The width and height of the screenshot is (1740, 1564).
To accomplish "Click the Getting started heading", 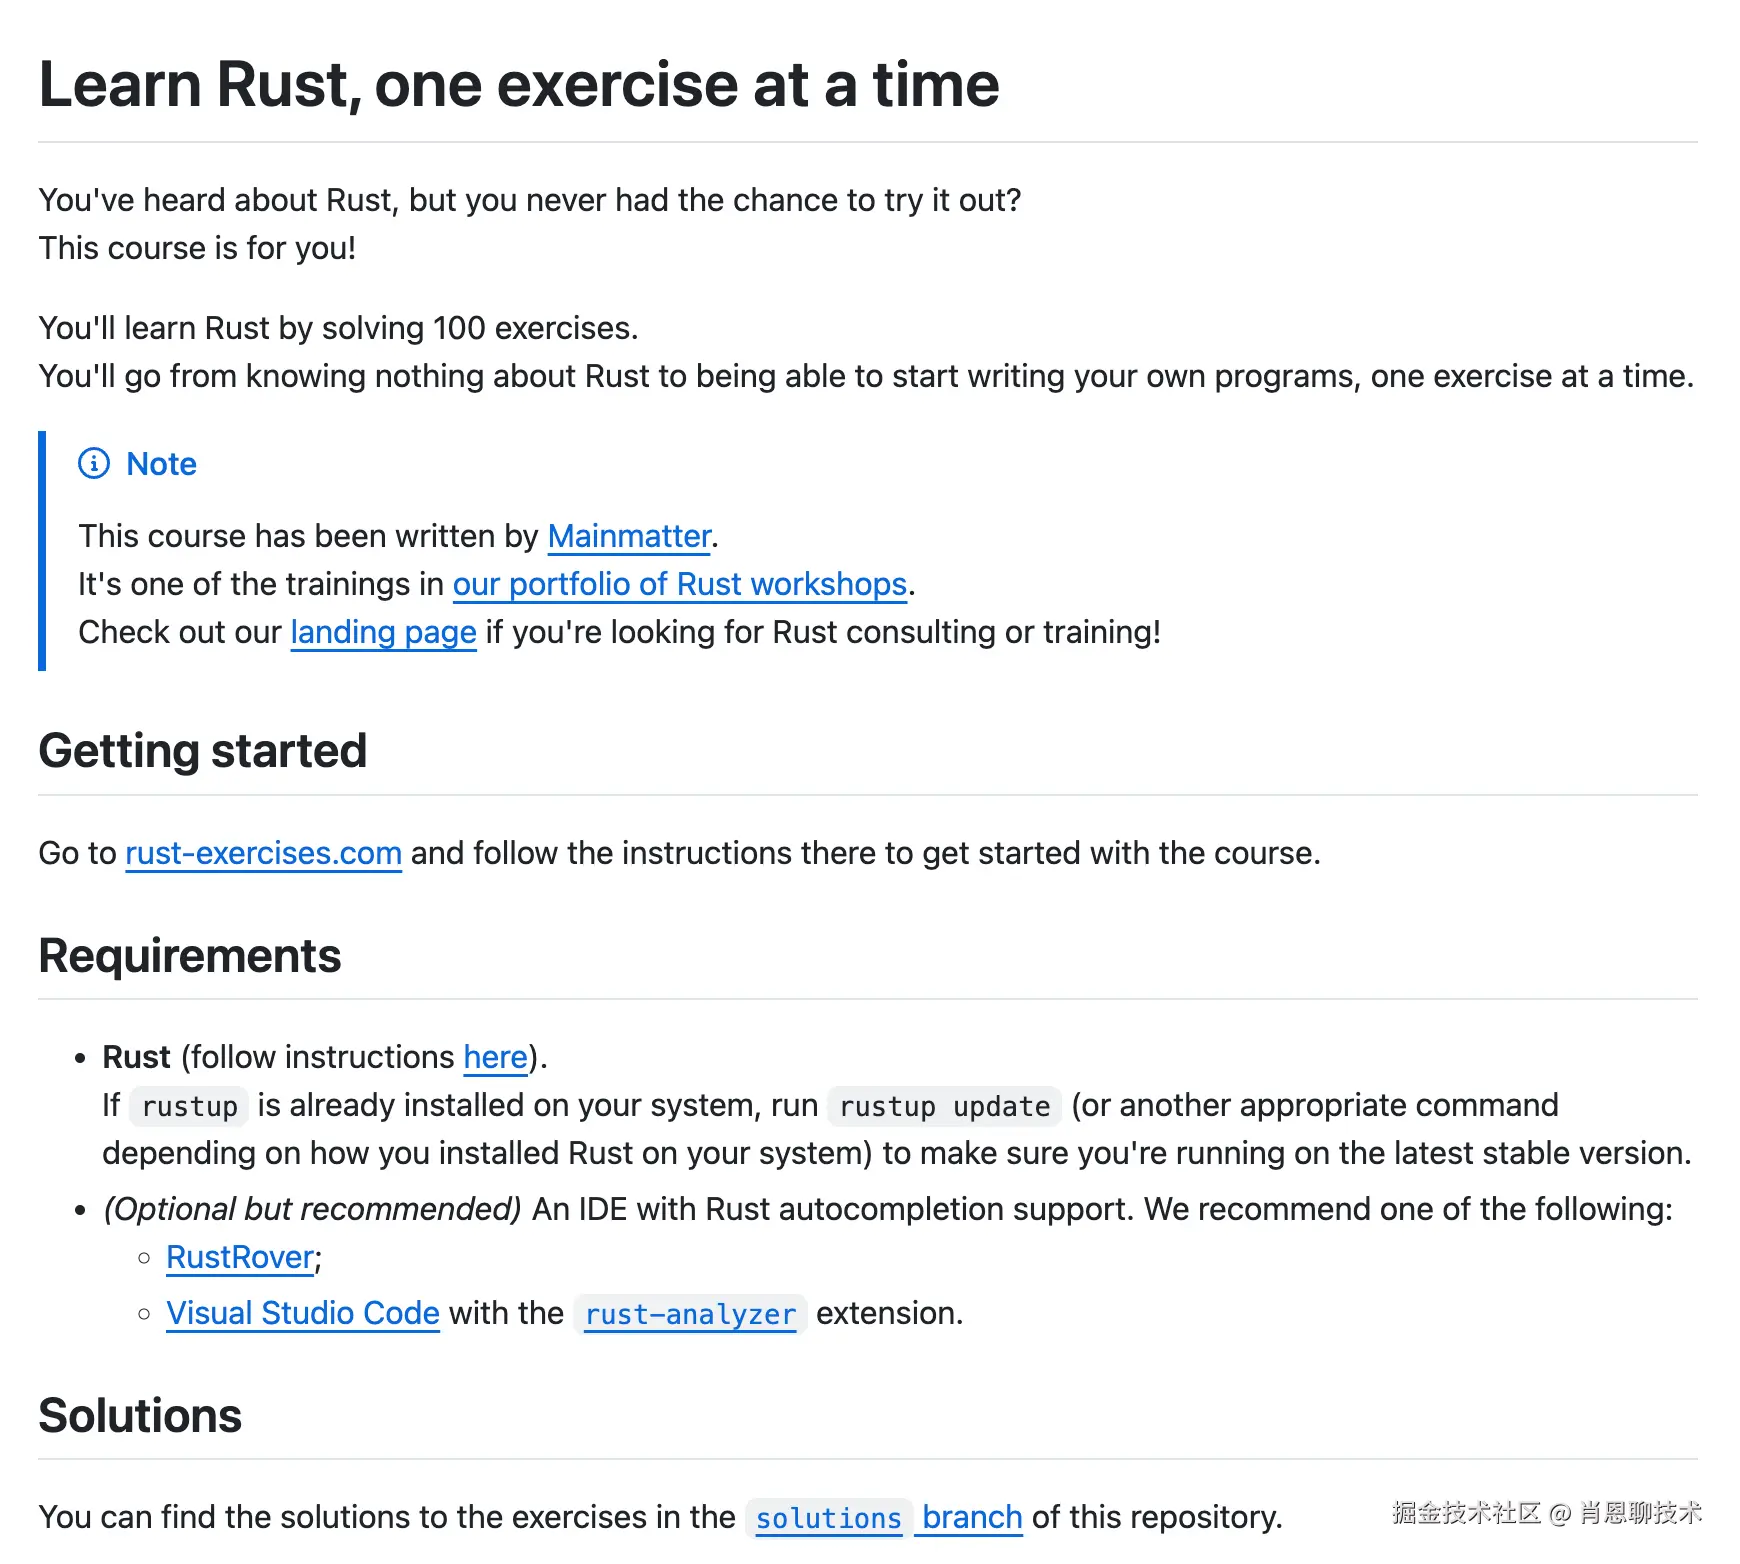I will [x=203, y=751].
